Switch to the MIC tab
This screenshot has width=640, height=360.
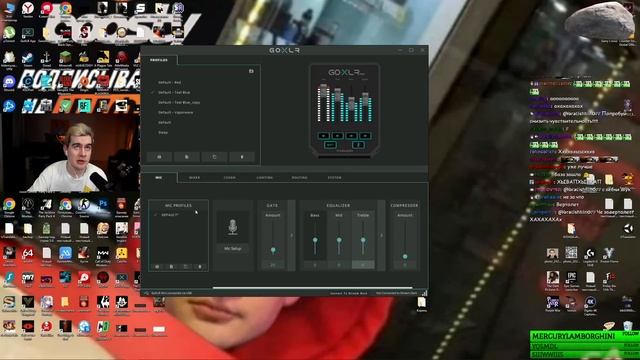point(159,178)
